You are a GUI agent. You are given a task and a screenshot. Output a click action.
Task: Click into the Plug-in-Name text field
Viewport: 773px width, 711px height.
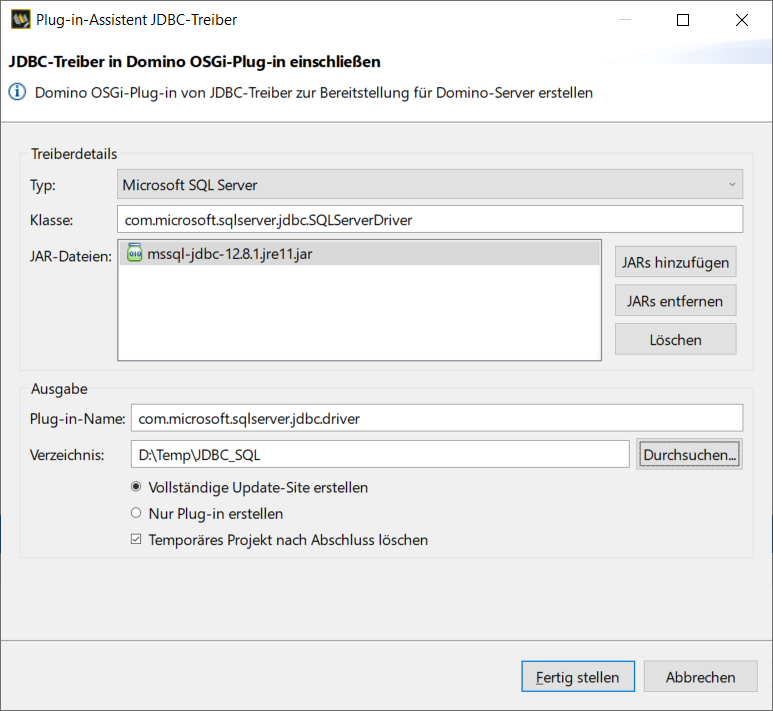[437, 418]
